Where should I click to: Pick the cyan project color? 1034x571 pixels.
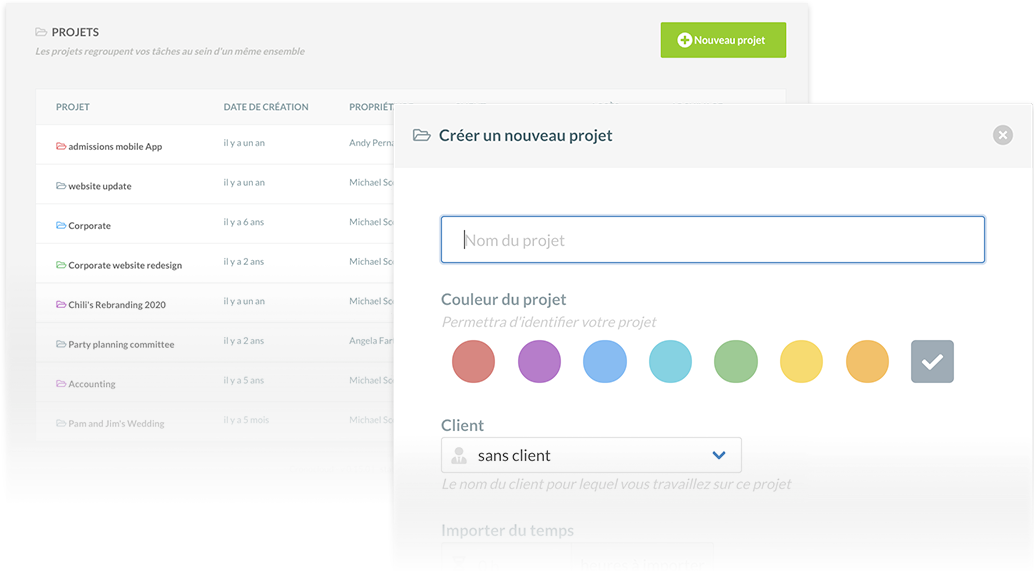(670, 361)
